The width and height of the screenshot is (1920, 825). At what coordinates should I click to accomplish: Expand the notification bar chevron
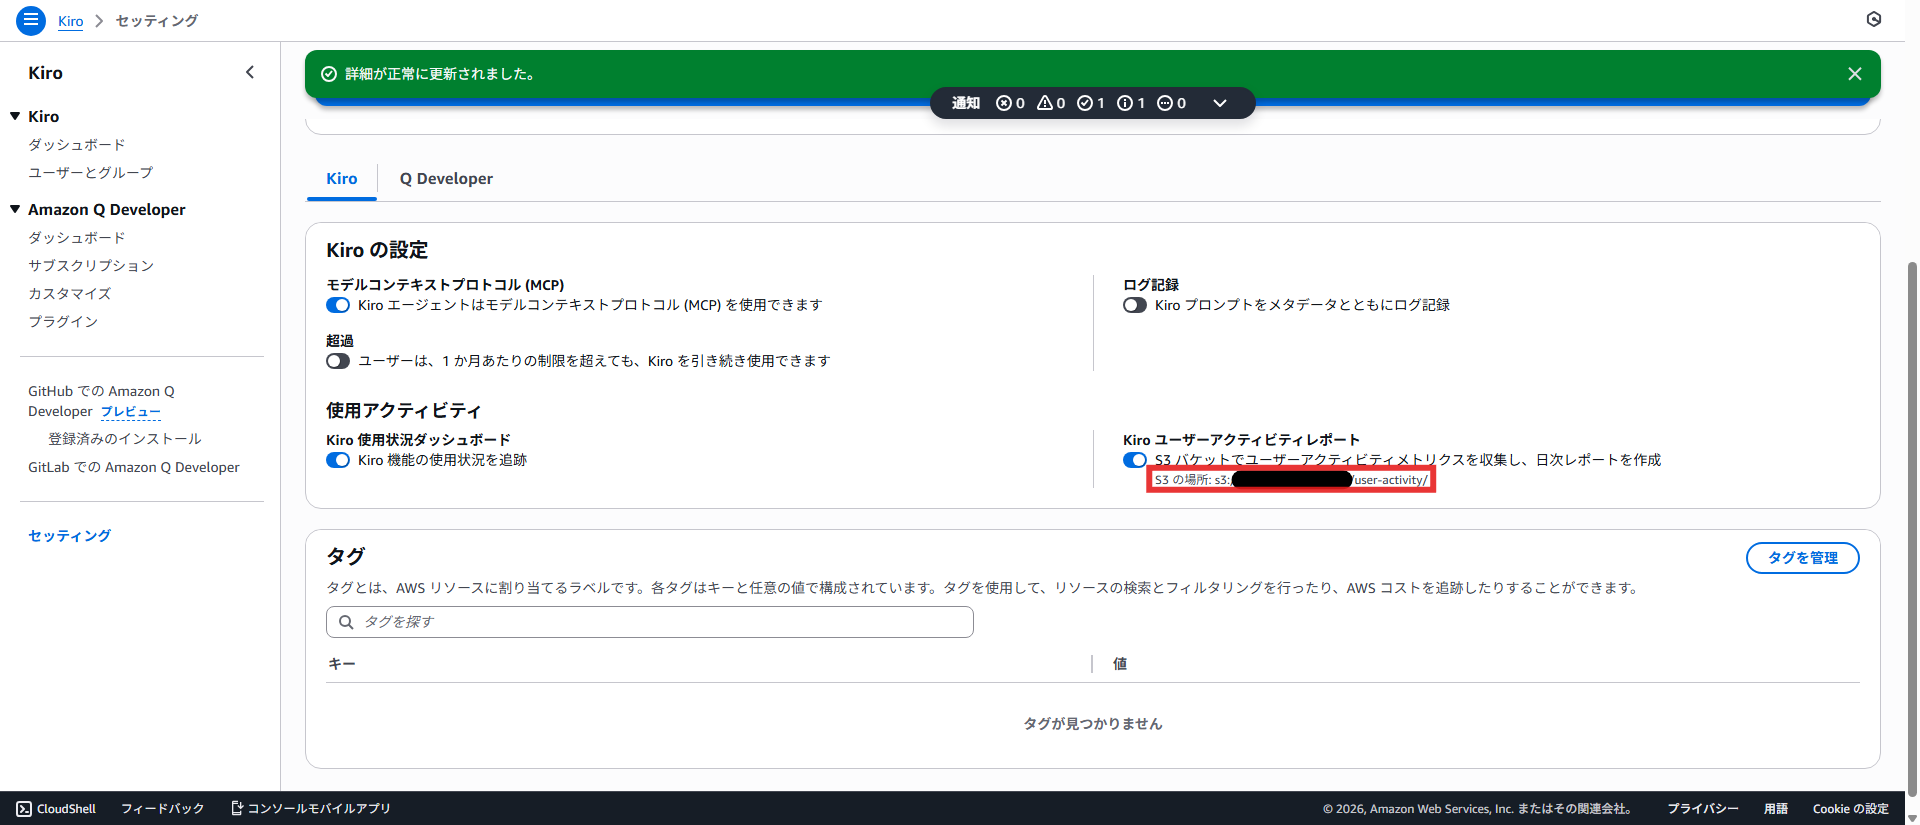pyautogui.click(x=1220, y=103)
